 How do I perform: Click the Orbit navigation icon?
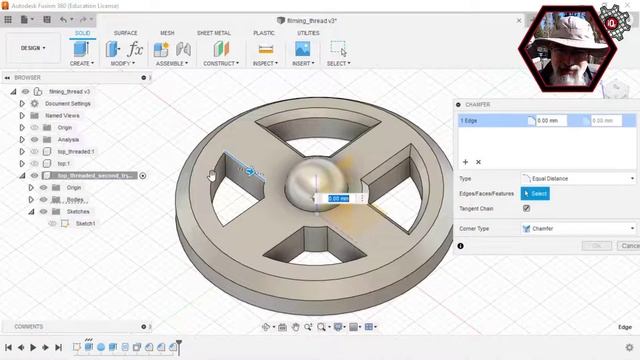[x=266, y=327]
